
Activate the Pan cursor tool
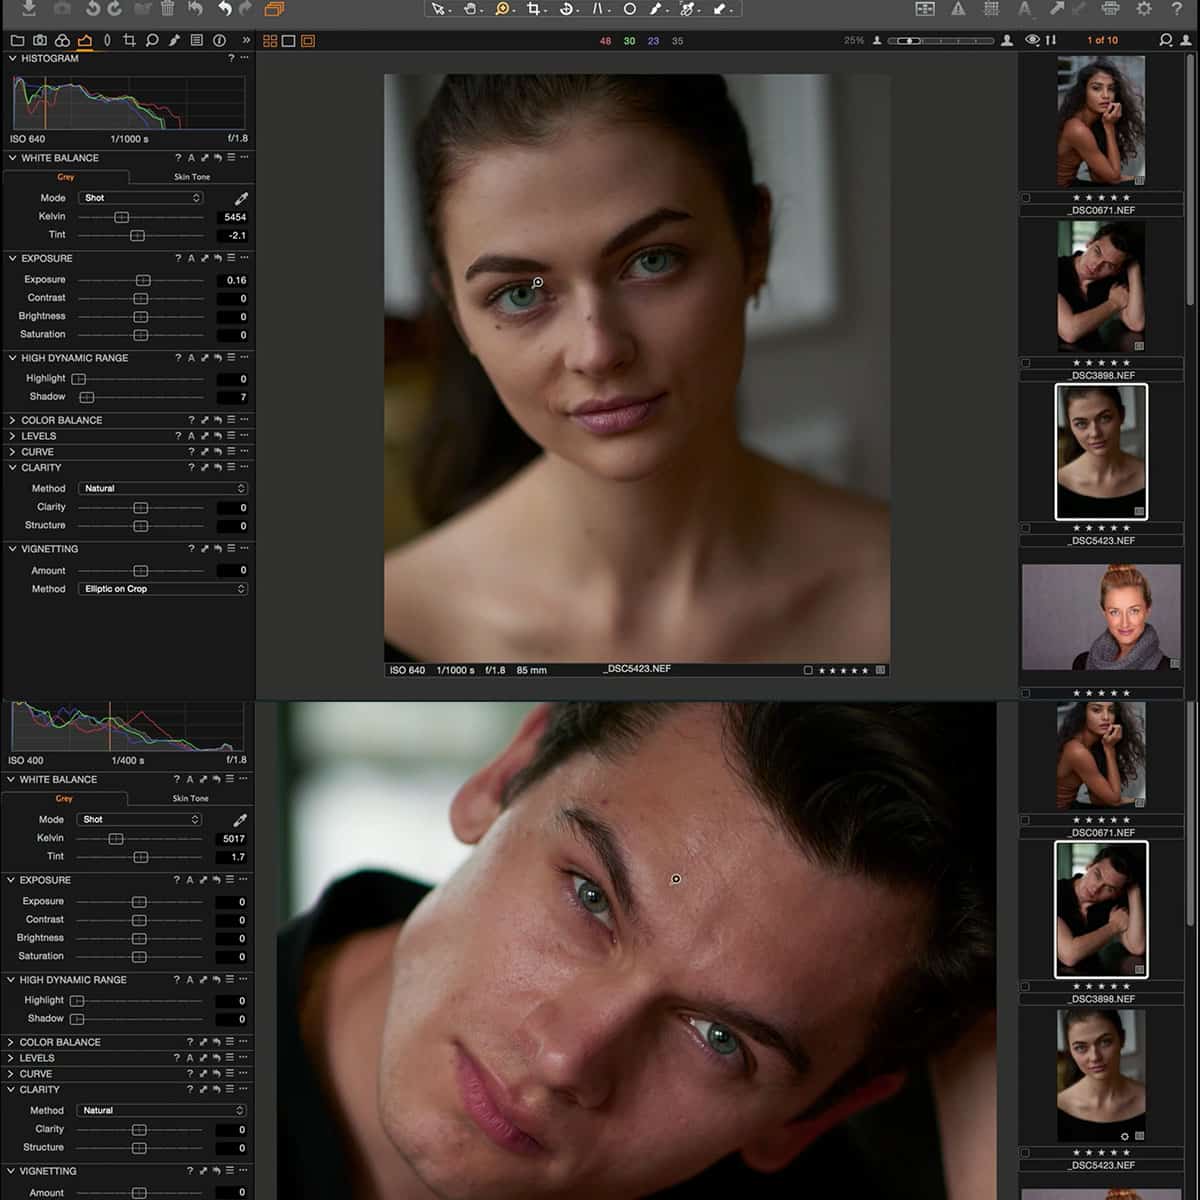pos(468,10)
